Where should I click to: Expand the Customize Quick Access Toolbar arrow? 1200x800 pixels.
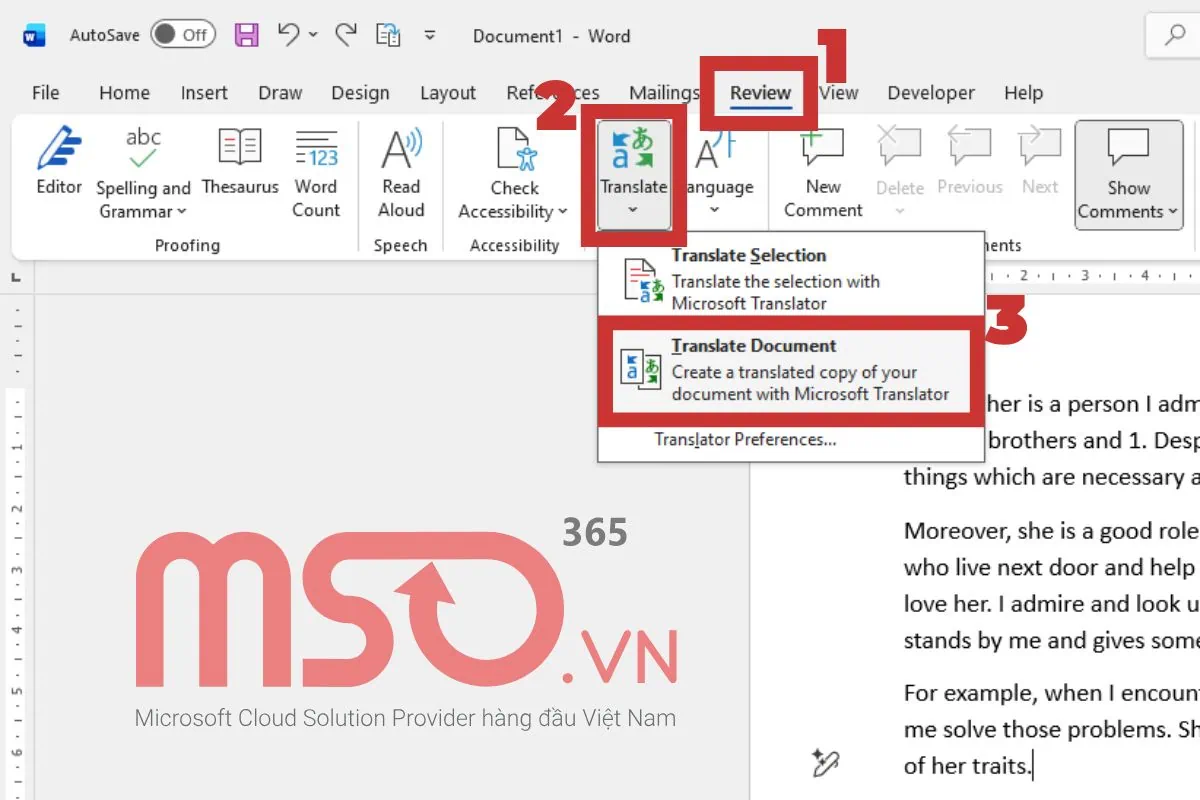(x=430, y=36)
